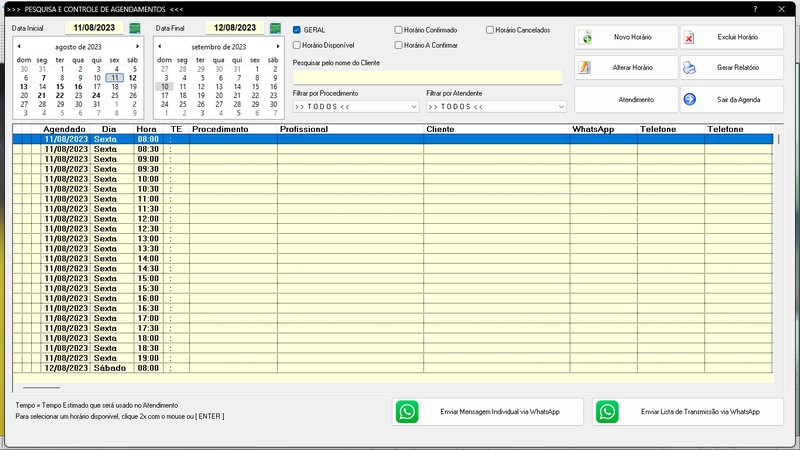The width and height of the screenshot is (800, 450).
Task: Click the setembro de 2023 month title
Action: pos(219,47)
